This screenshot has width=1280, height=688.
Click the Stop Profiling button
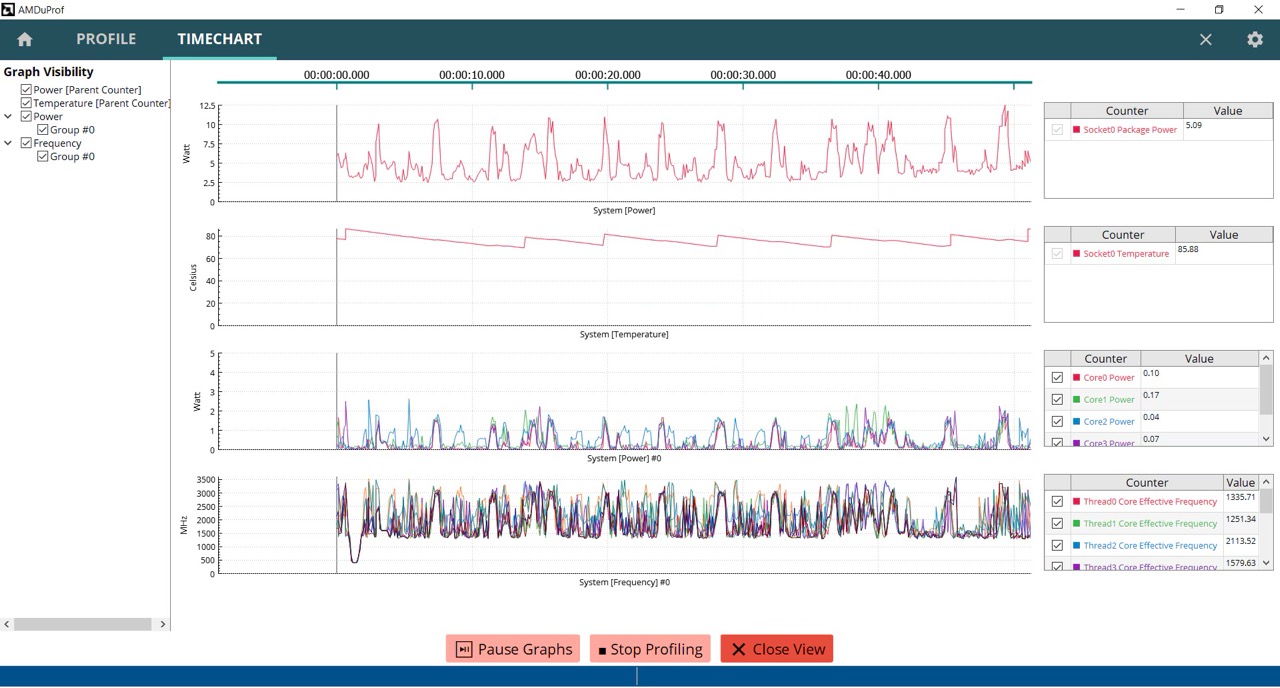(x=650, y=650)
